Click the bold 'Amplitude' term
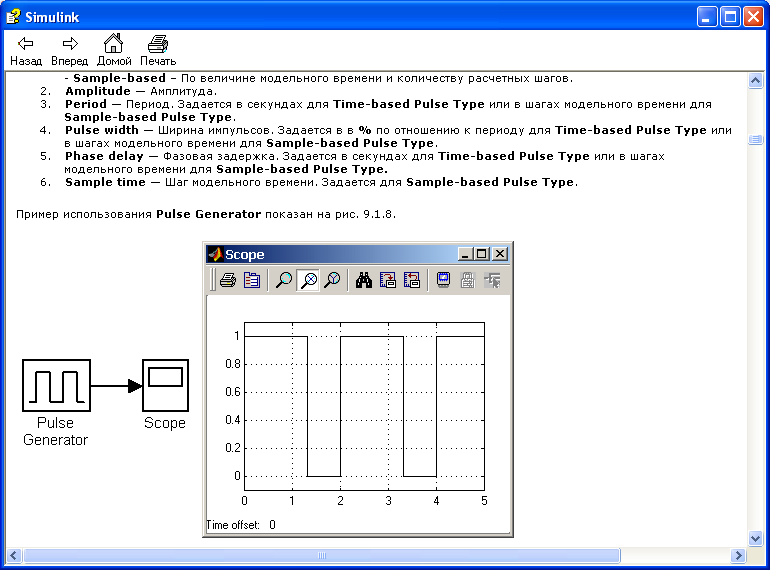The height and width of the screenshot is (570, 770). tap(98, 91)
